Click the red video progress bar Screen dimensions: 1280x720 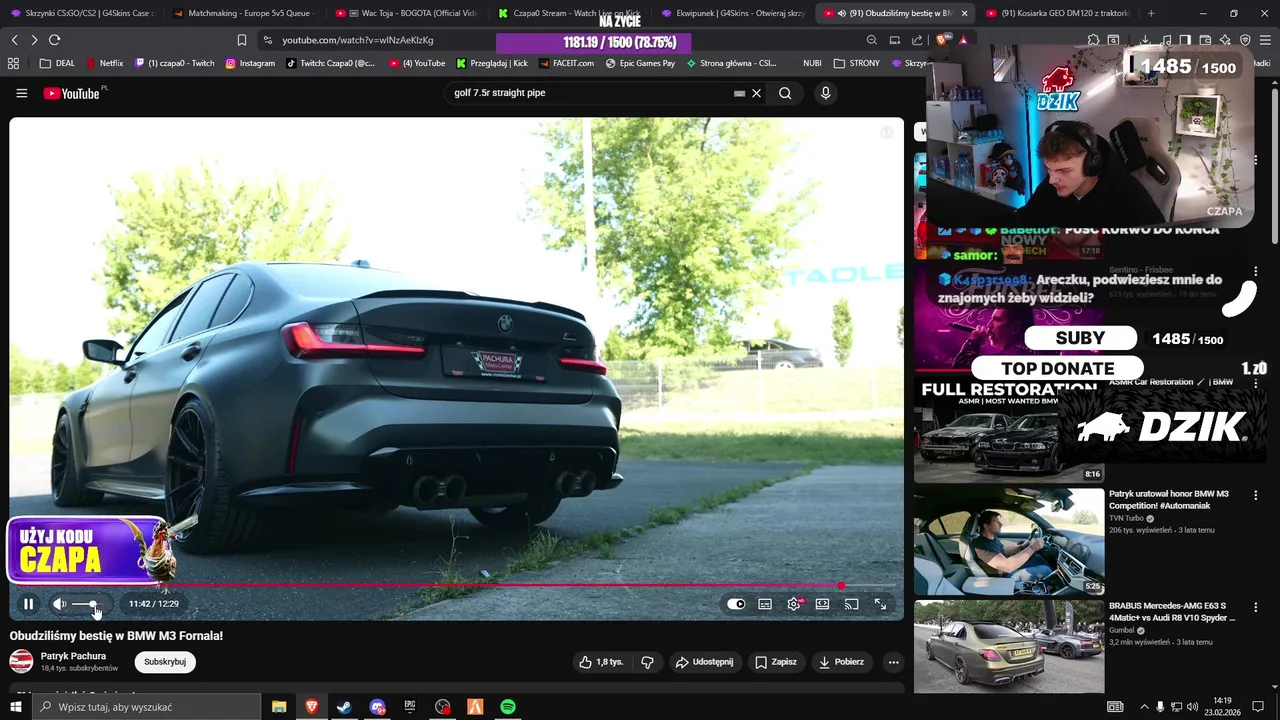point(456,586)
